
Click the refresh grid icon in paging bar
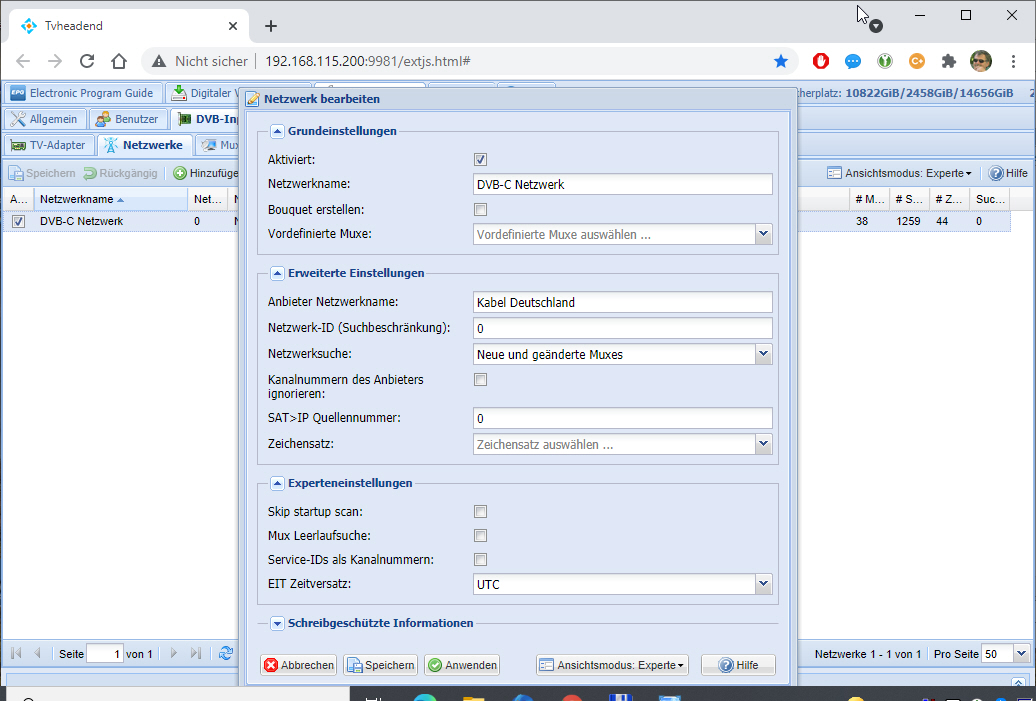point(226,653)
